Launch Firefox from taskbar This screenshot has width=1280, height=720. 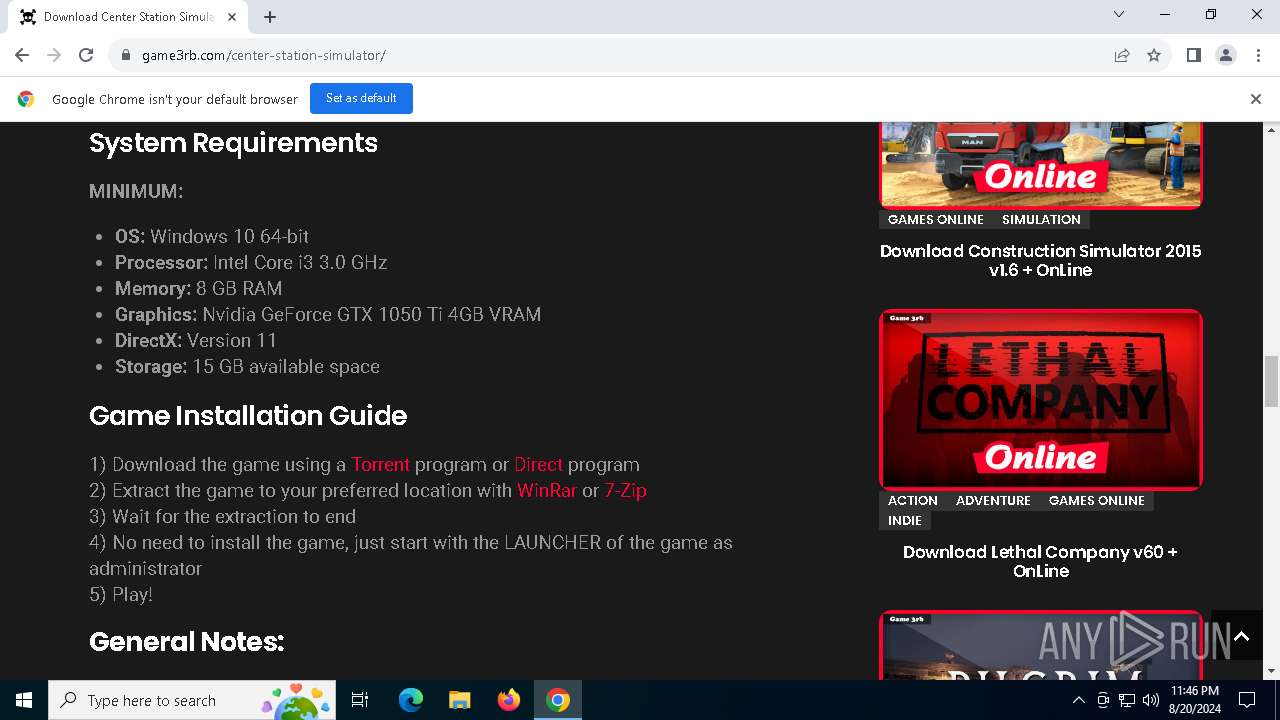click(508, 700)
